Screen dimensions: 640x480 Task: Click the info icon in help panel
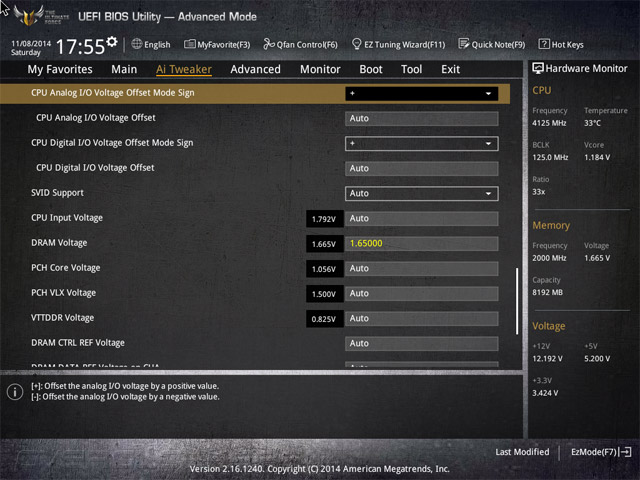click(x=15, y=392)
